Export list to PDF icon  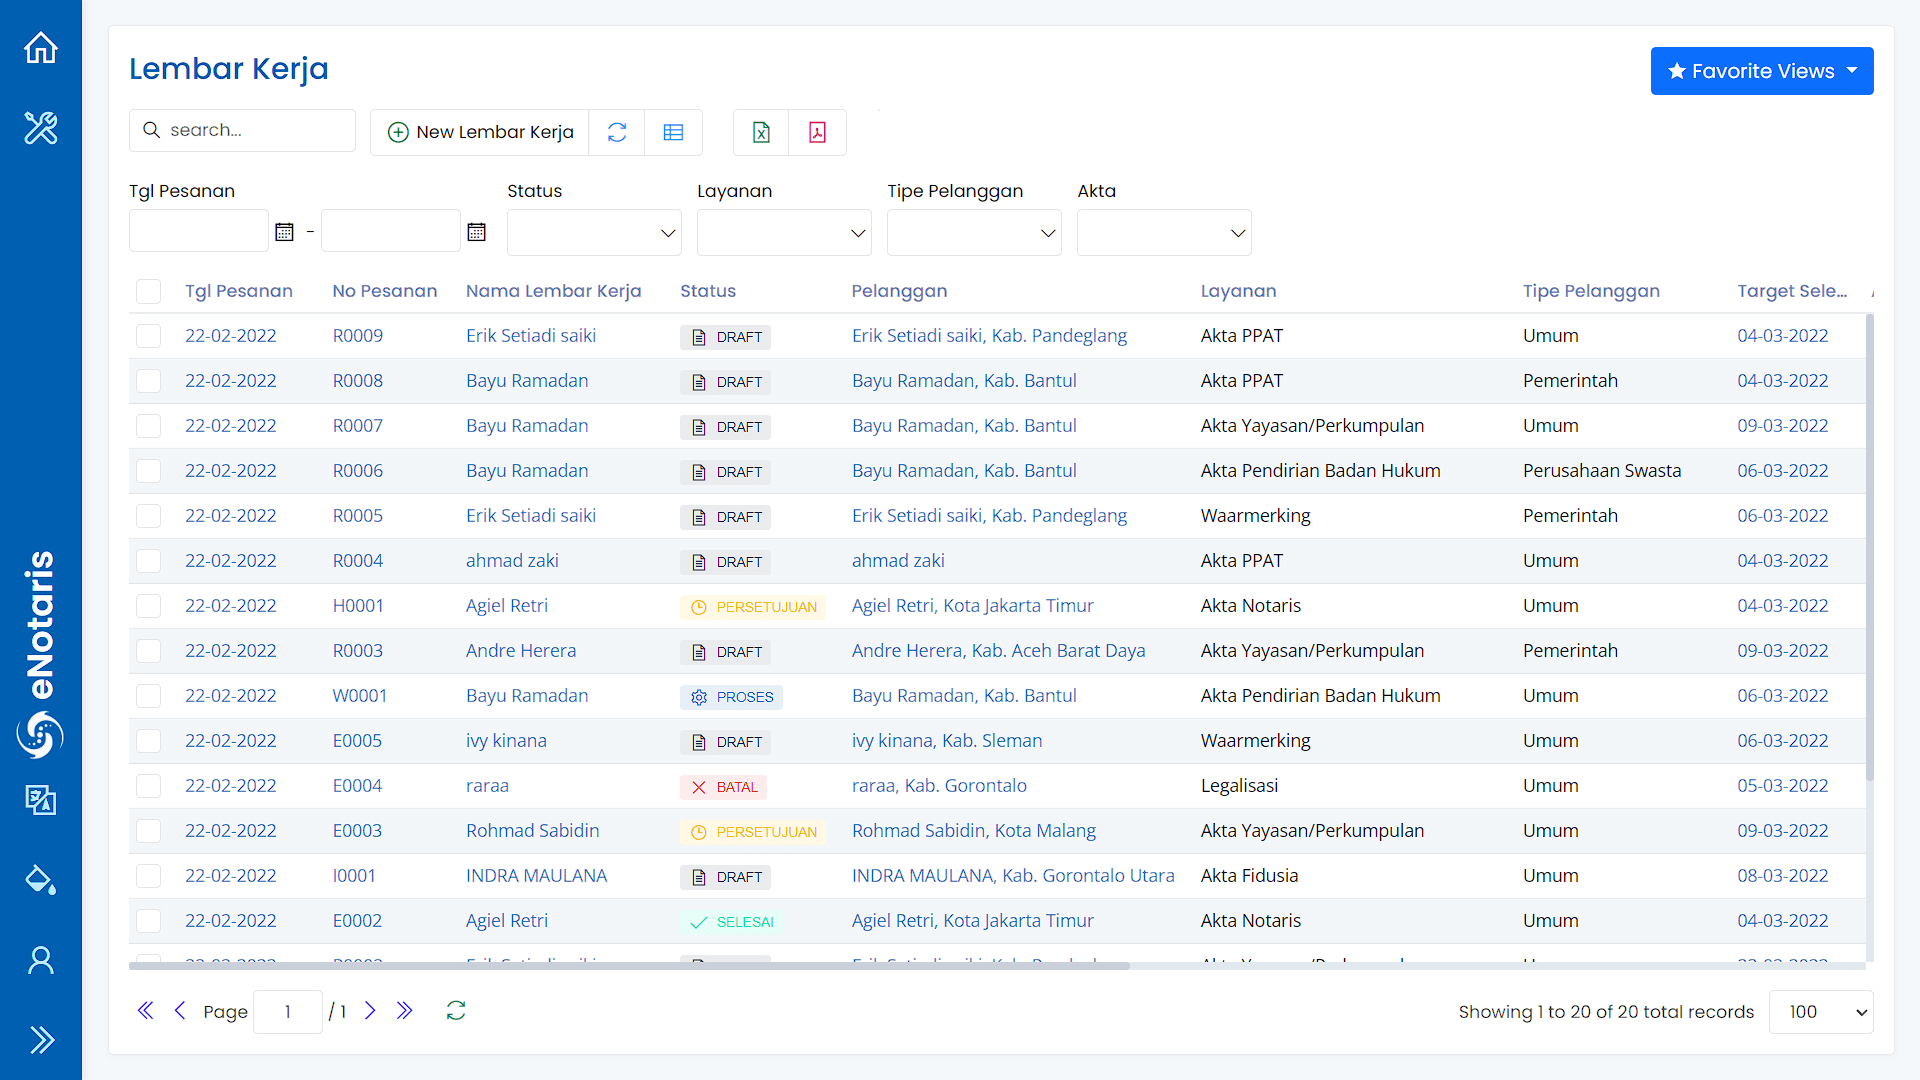817,132
